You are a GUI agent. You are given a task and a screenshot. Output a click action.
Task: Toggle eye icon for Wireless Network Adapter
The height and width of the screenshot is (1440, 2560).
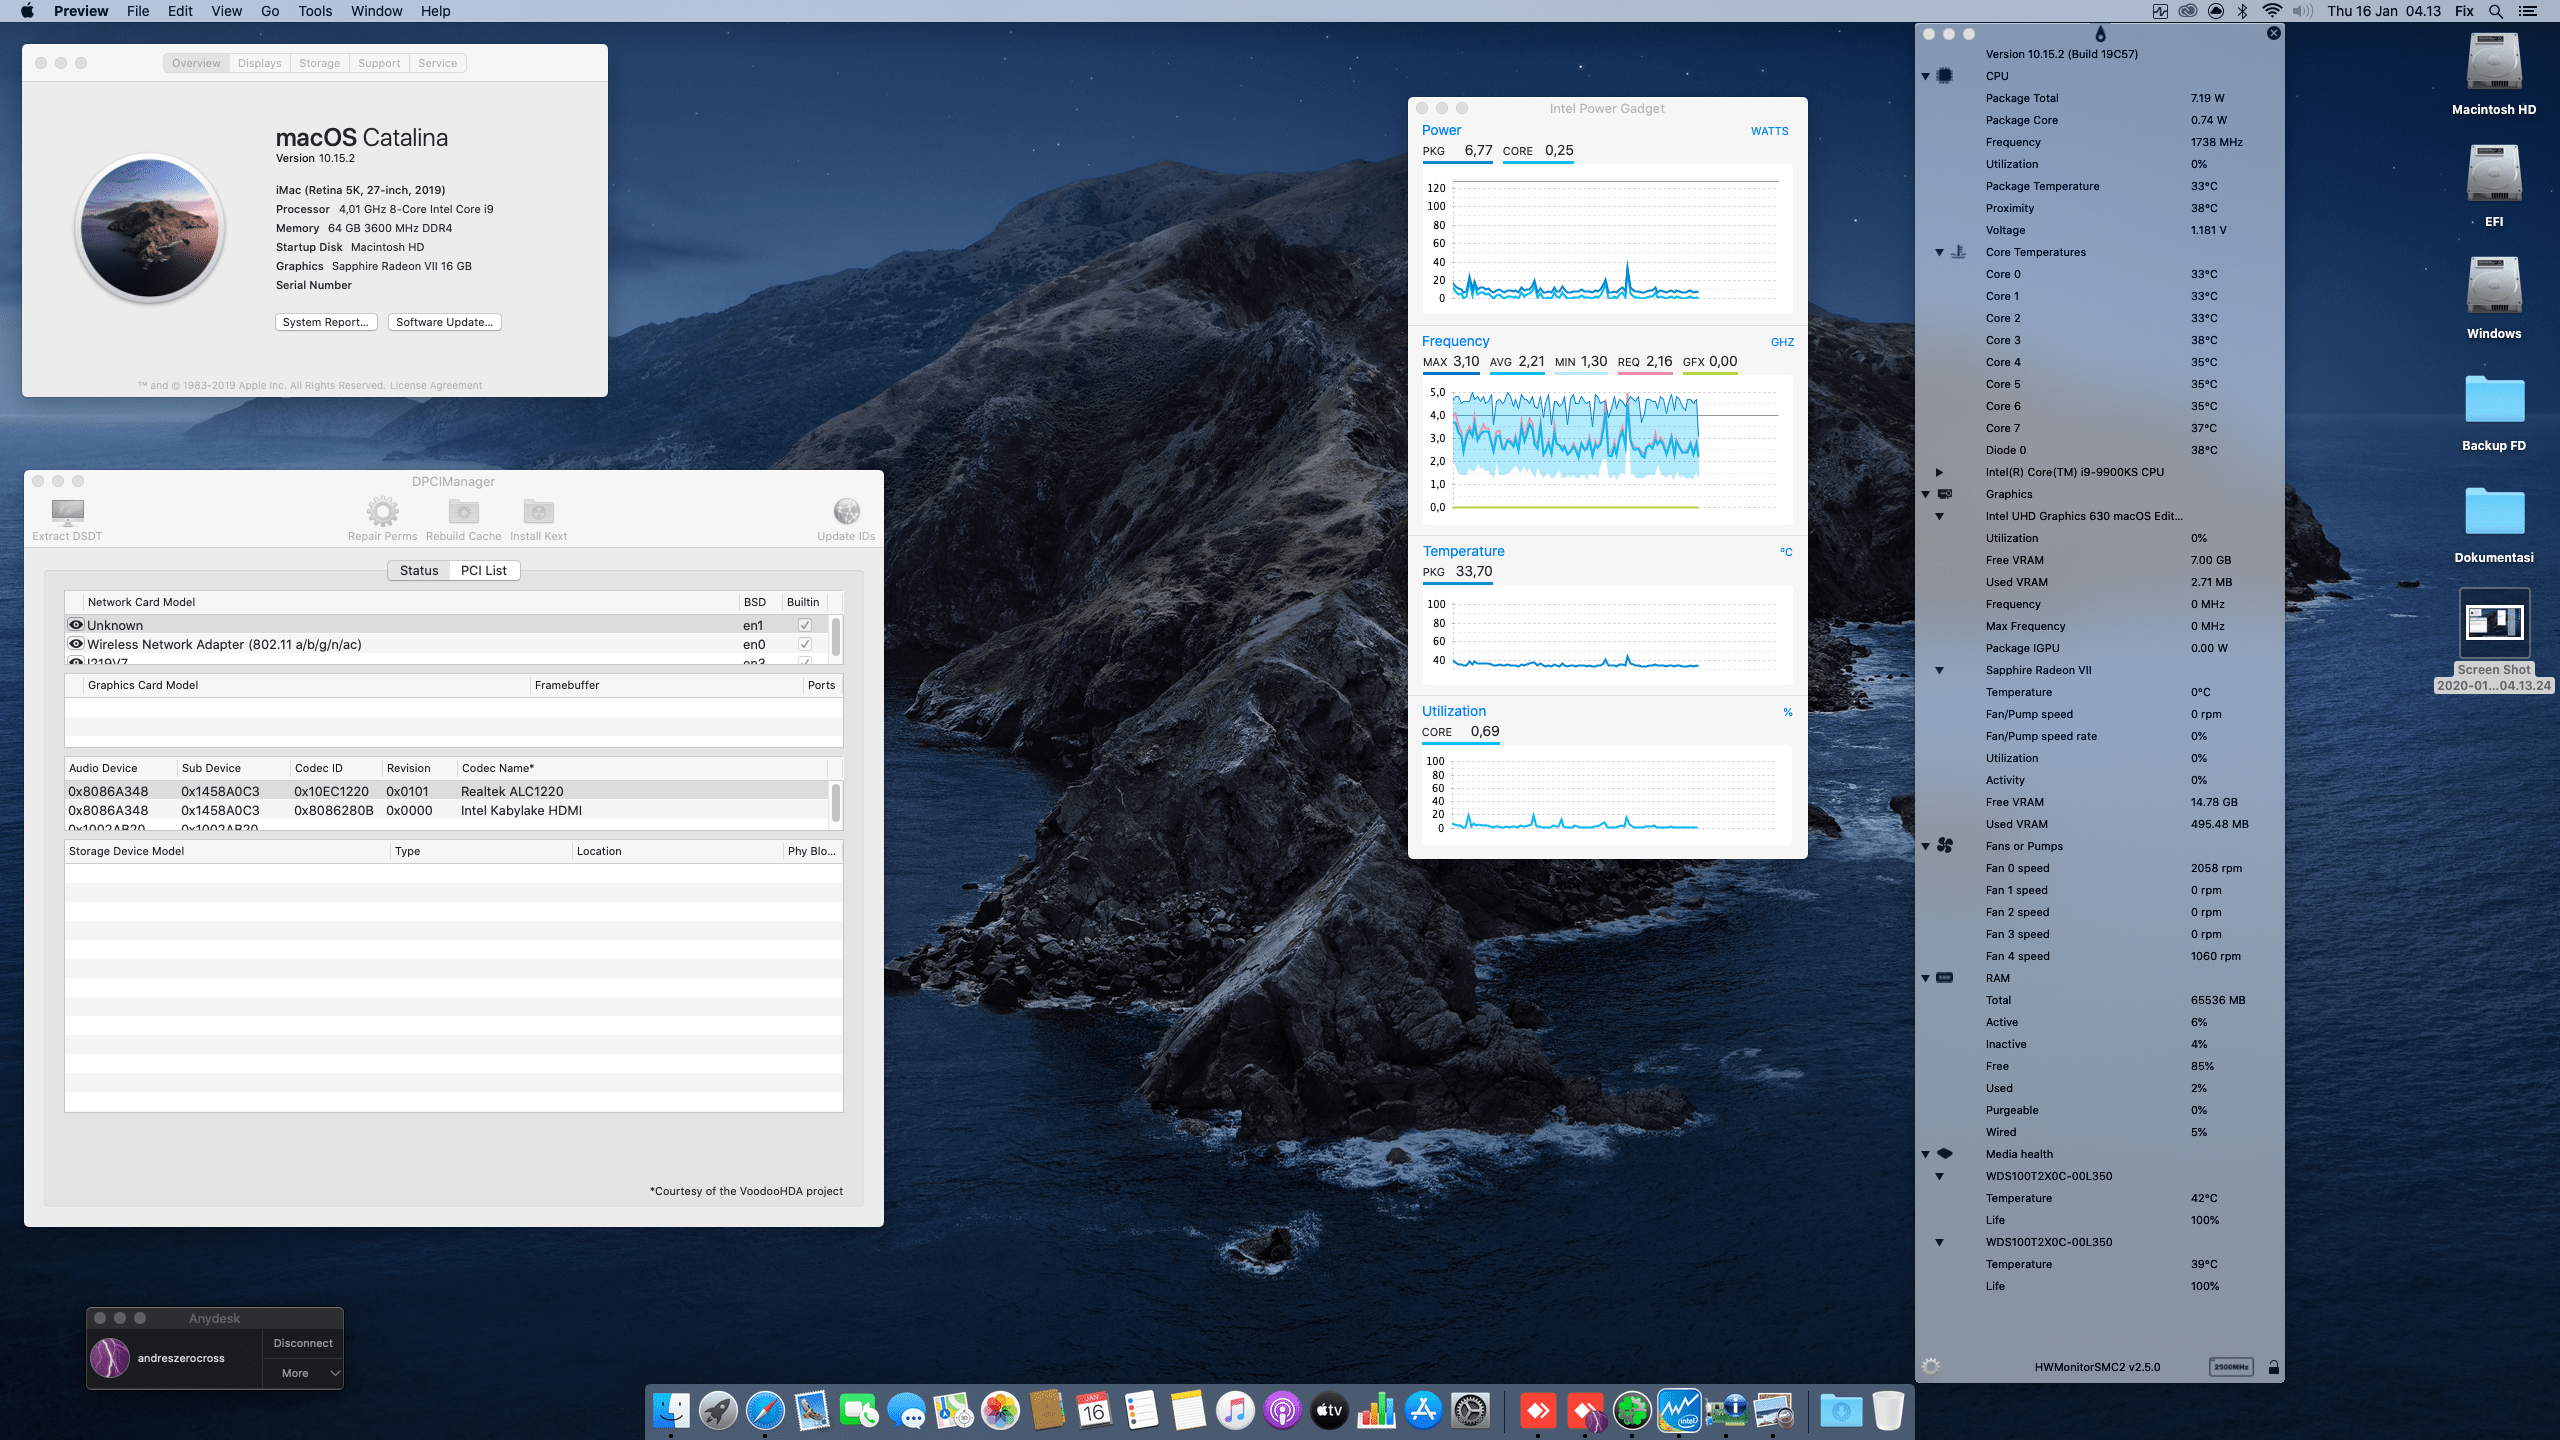click(x=75, y=644)
